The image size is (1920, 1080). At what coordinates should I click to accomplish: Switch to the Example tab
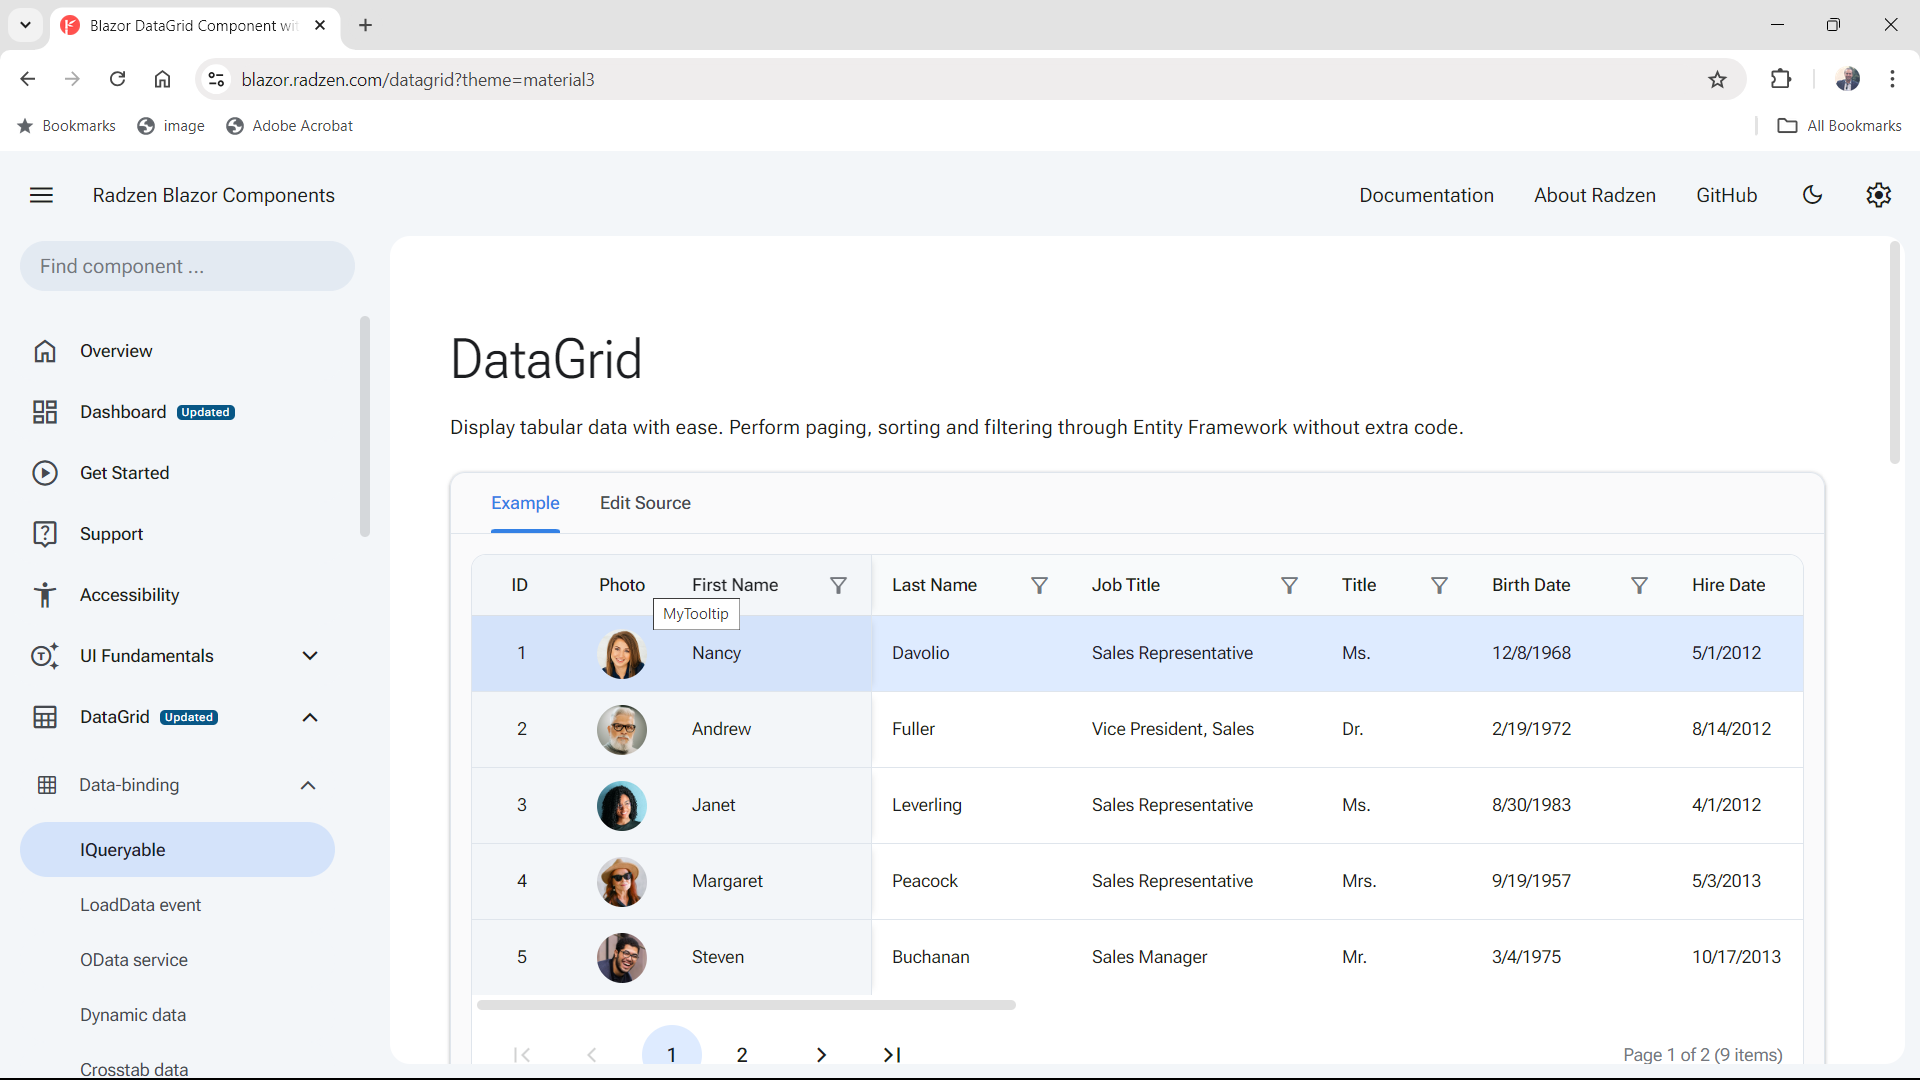pos(525,503)
